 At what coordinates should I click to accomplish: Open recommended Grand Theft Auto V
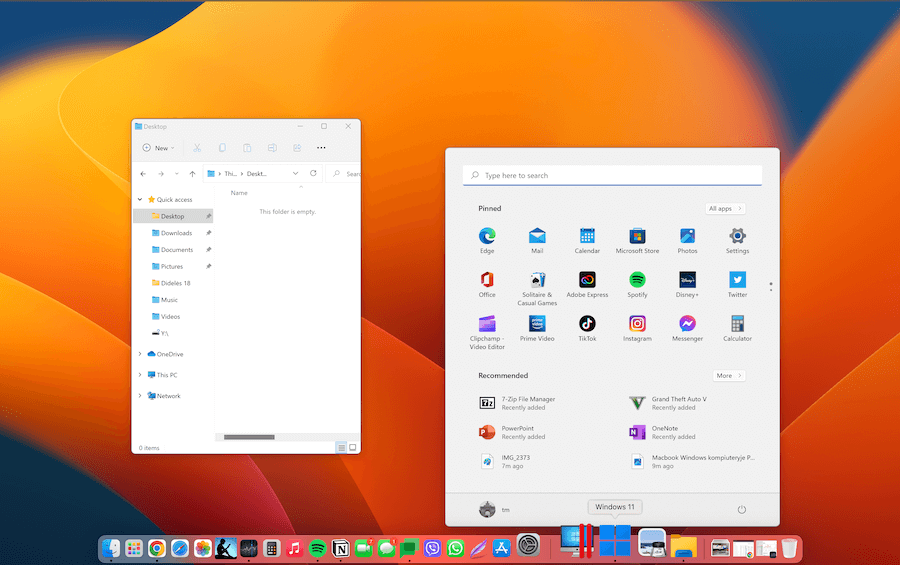click(x=668, y=403)
